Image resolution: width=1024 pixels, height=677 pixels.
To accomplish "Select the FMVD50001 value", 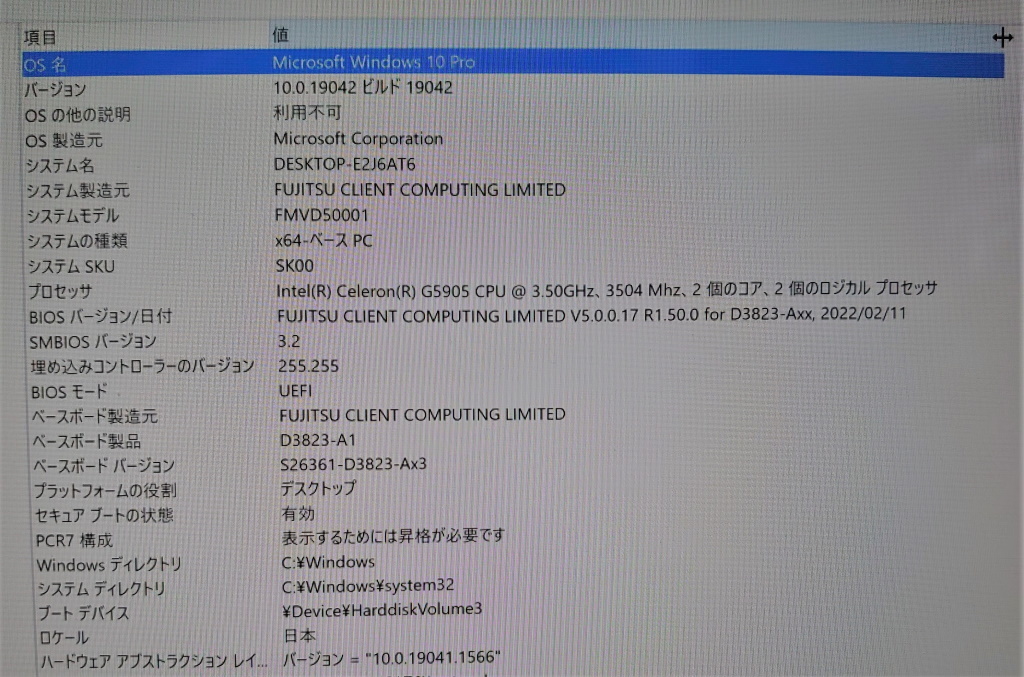I will point(321,215).
